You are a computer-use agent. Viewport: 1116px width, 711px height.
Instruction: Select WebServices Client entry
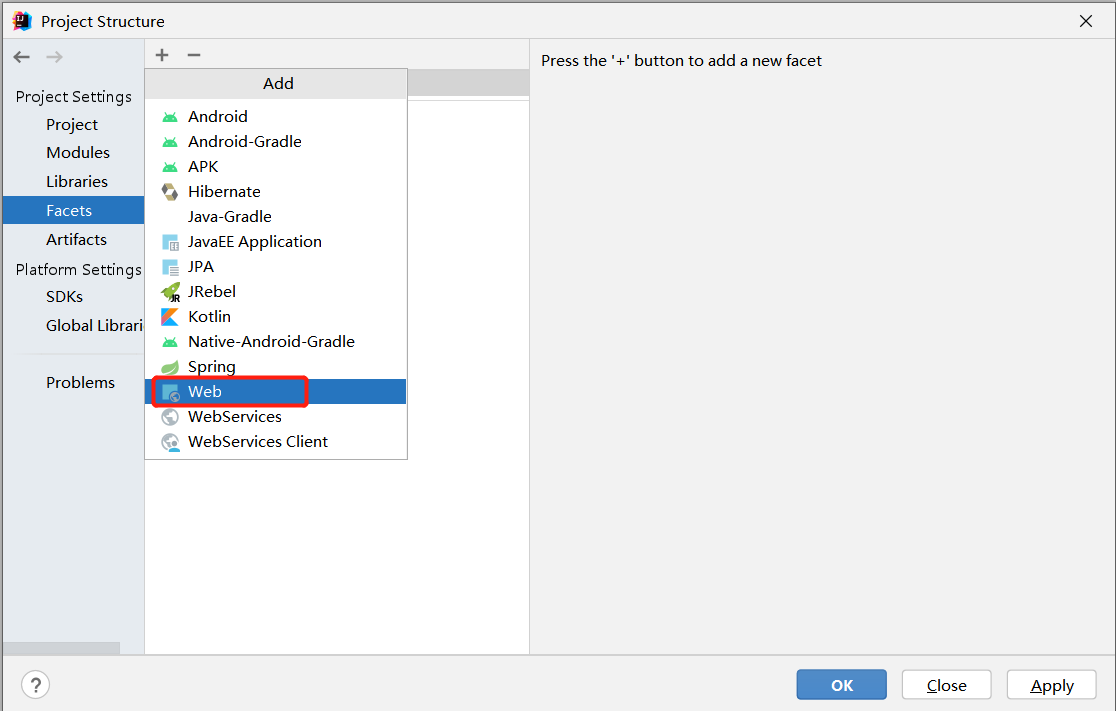275,441
